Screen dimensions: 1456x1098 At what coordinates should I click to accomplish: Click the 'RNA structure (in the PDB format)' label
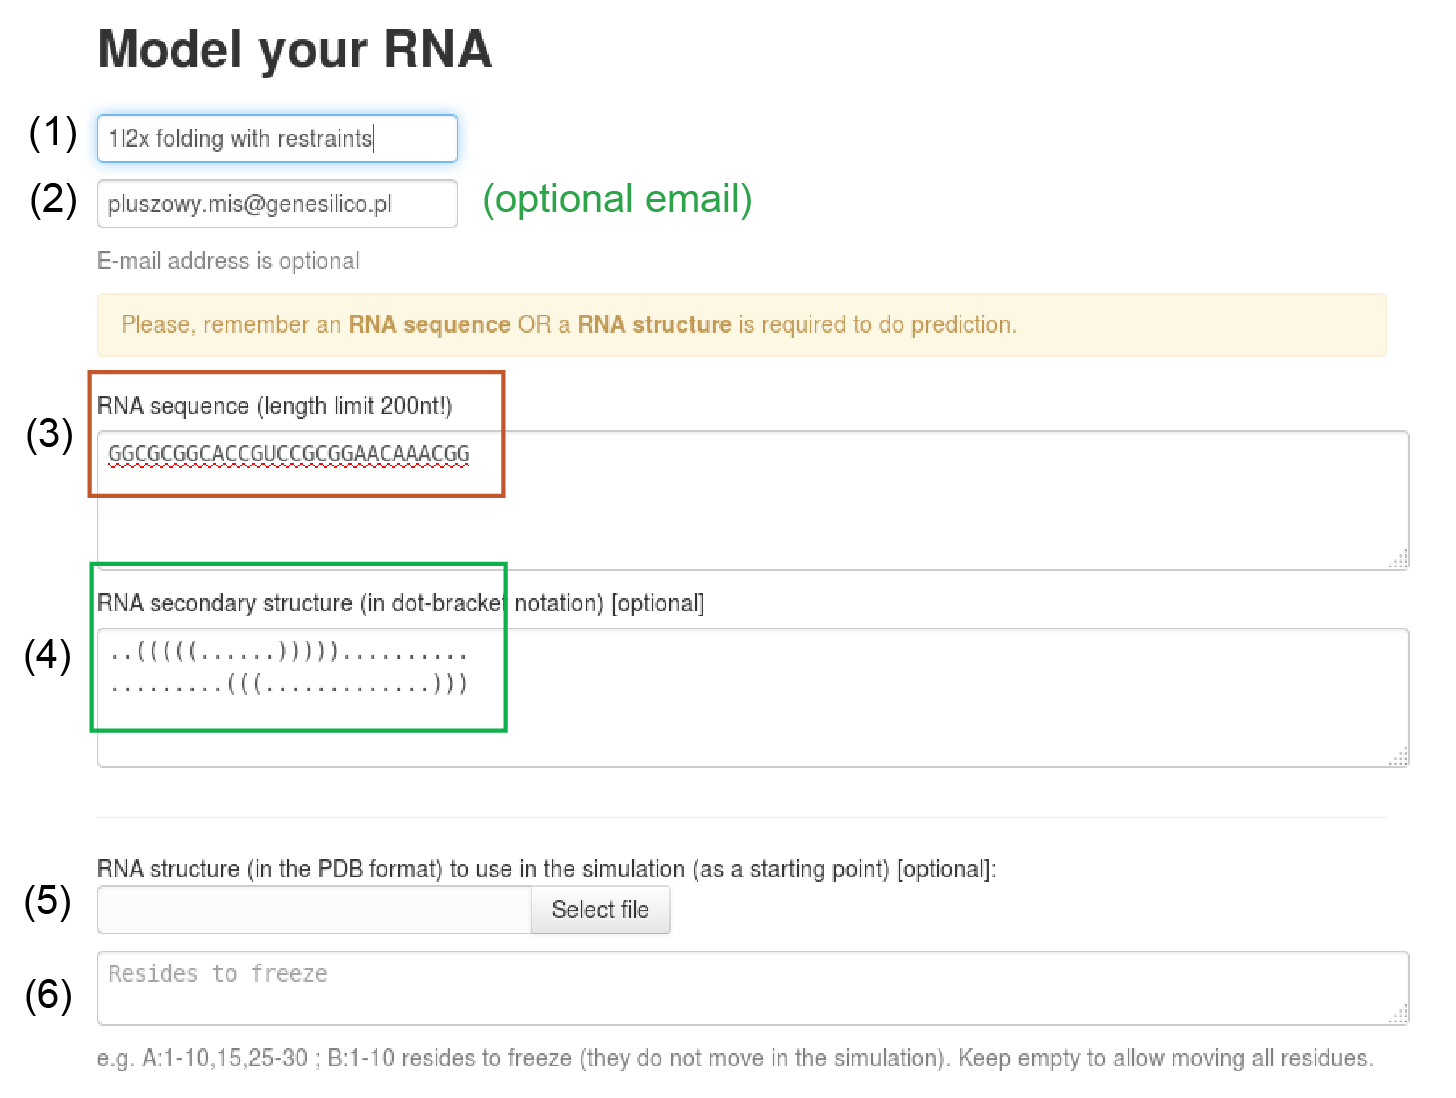coord(546,869)
